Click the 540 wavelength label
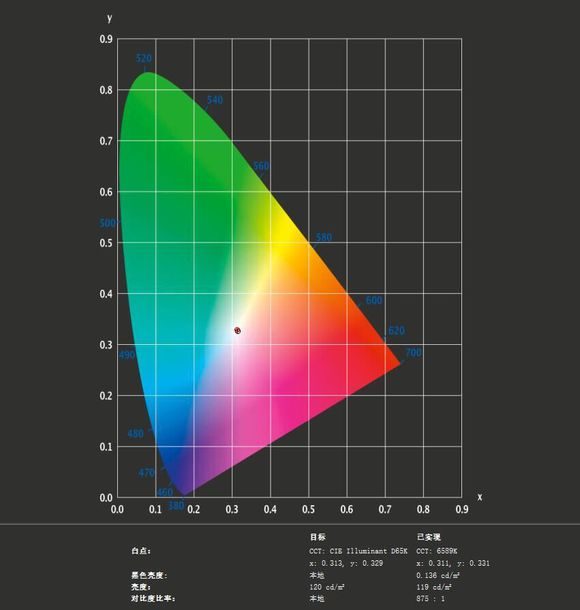The width and height of the screenshot is (580, 610). (215, 100)
